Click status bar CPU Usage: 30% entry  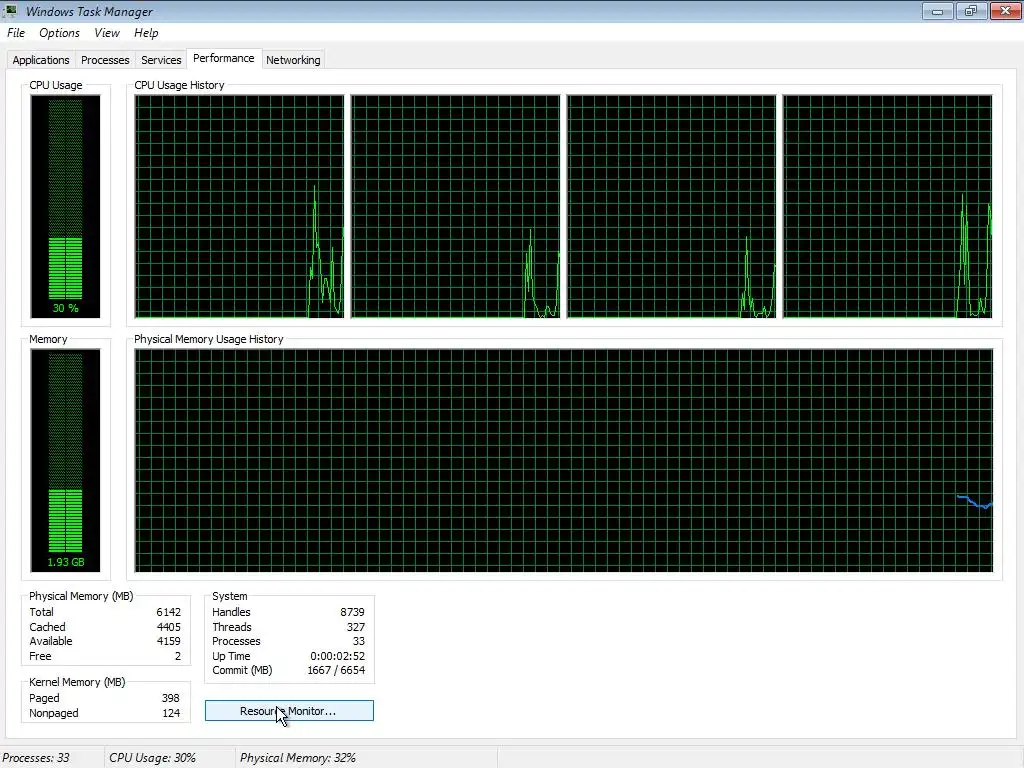(152, 758)
